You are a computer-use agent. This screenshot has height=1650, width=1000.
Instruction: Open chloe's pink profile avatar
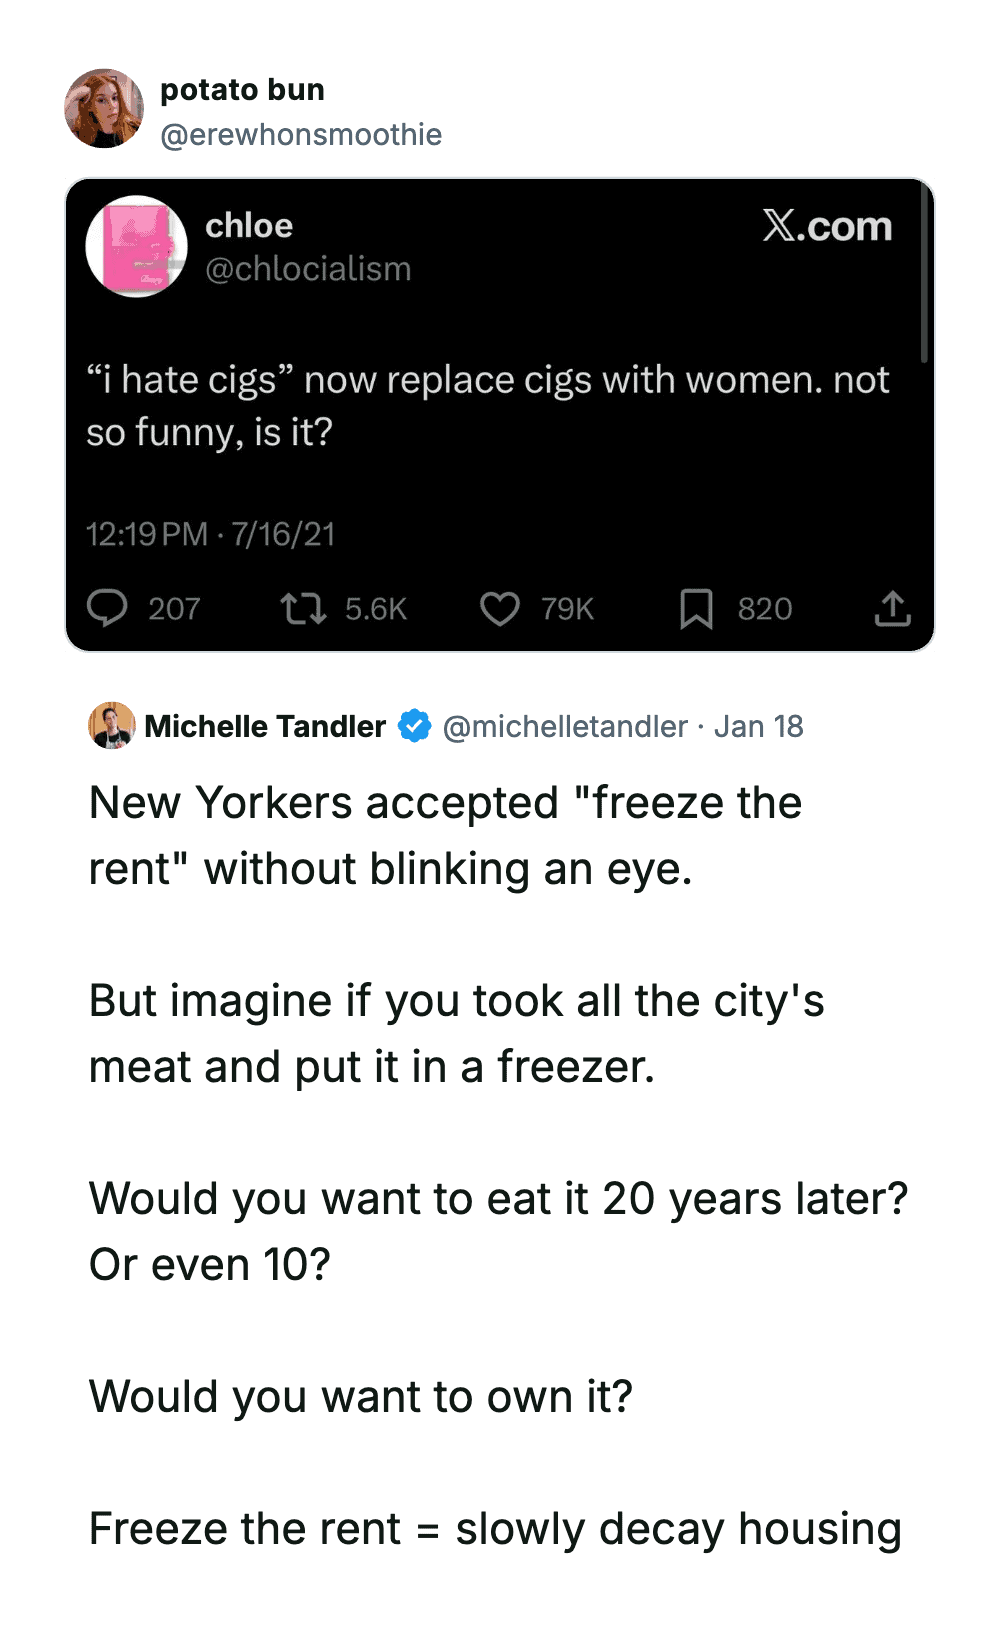(137, 246)
